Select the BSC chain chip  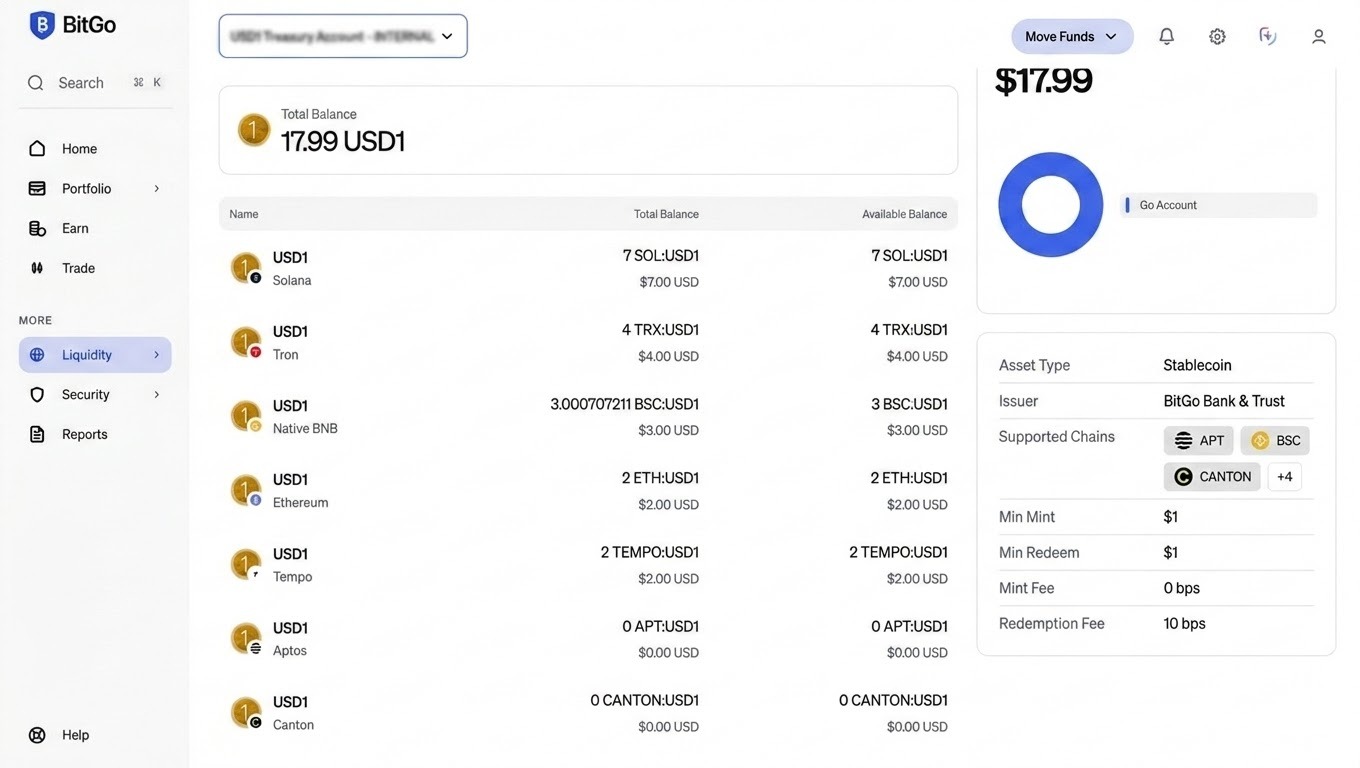1275,440
